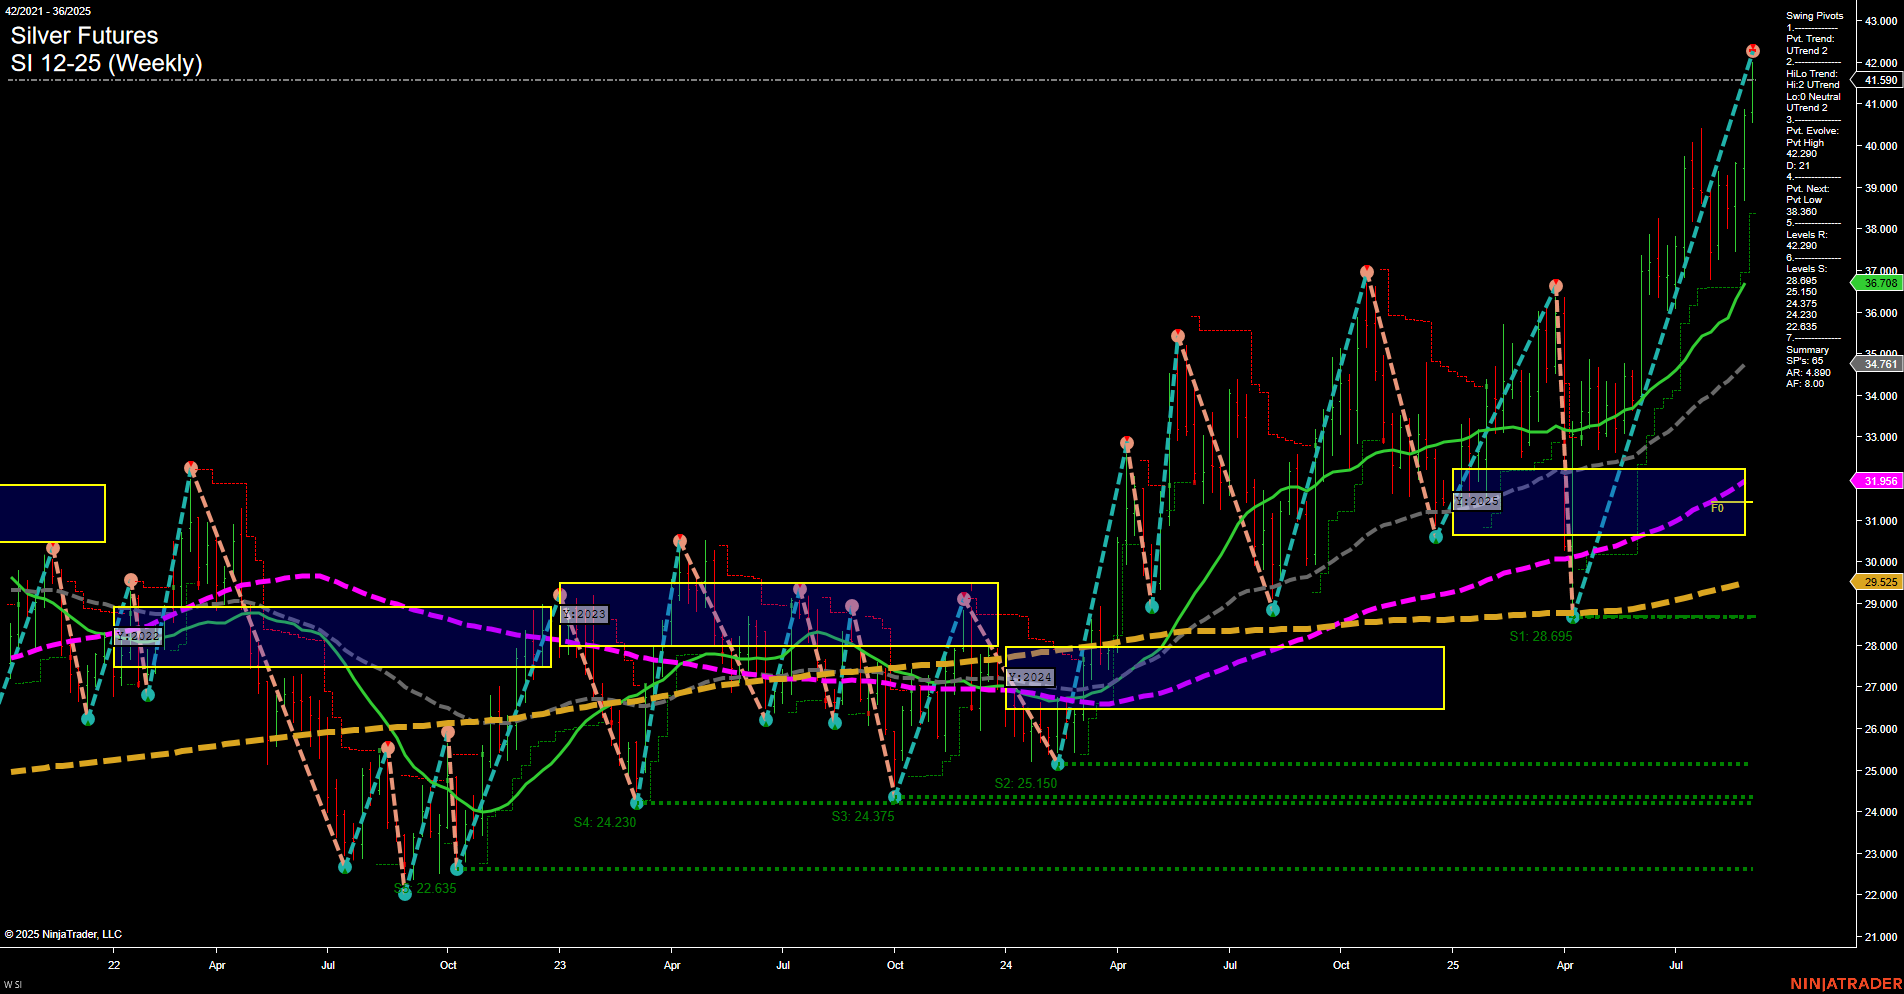Viewport: 1904px width, 994px height.
Task: Click the S1: 28.695 support label
Action: 1540,635
